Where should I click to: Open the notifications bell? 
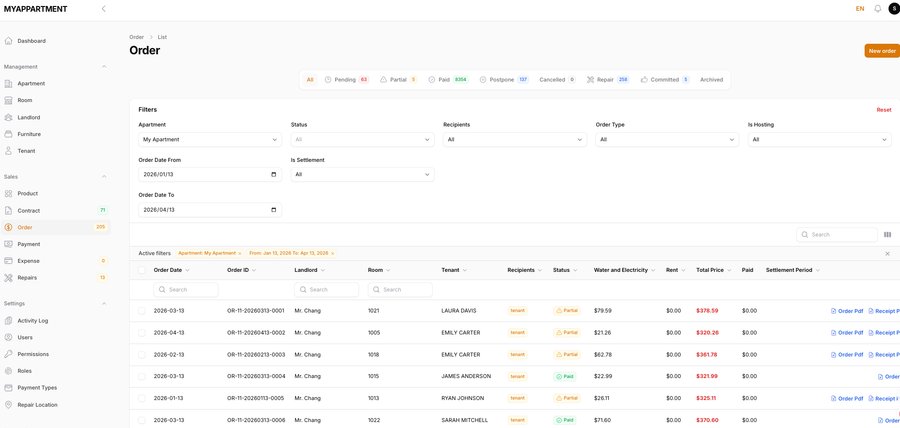click(878, 9)
